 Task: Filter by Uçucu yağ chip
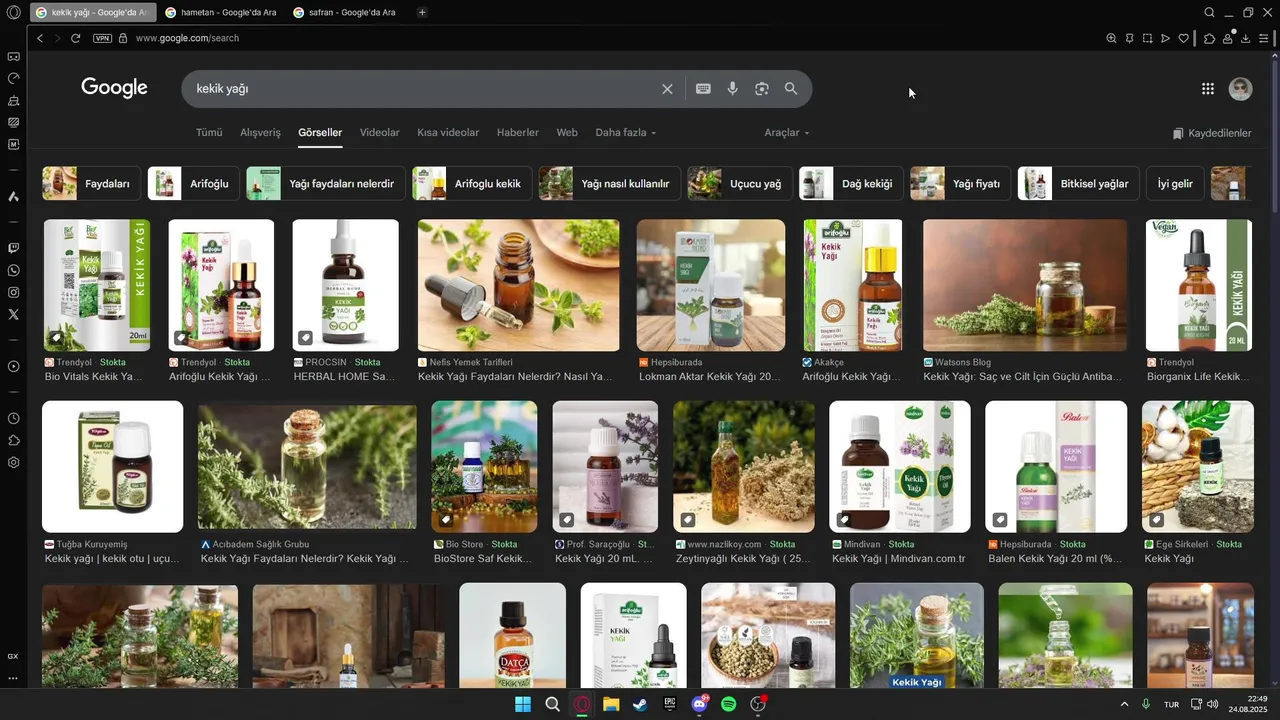click(740, 184)
